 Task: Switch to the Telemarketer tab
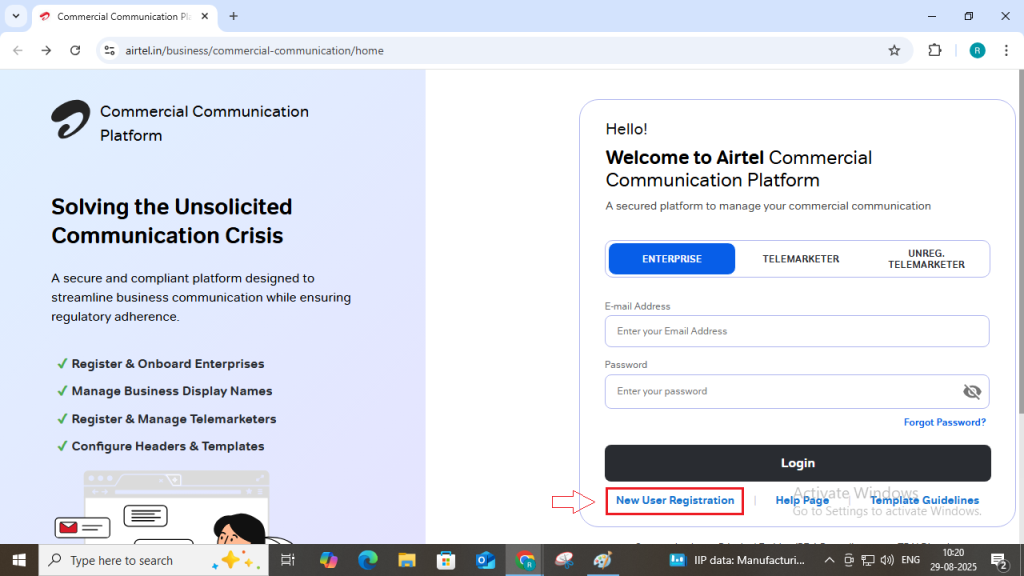(801, 259)
